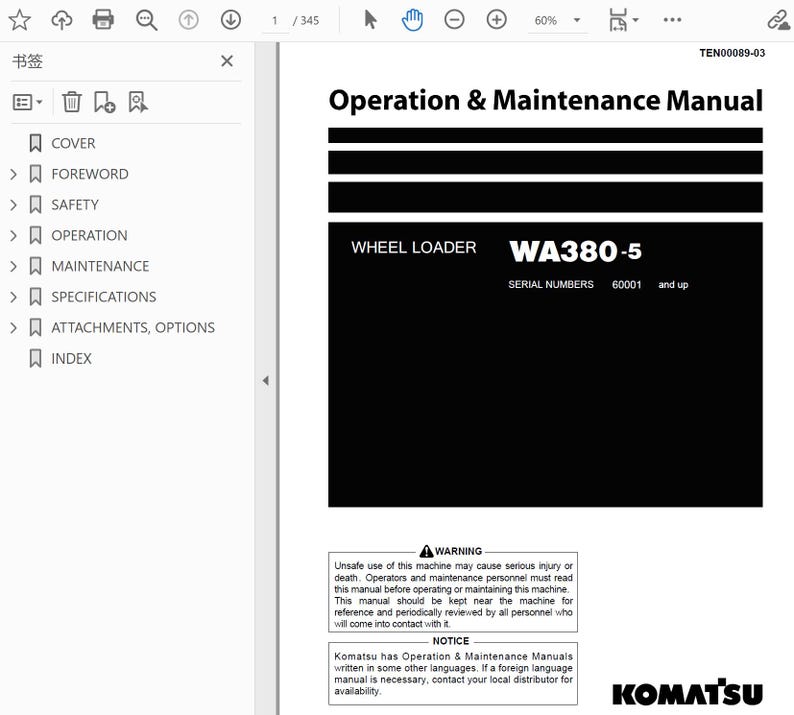Open the OPERATION bookmark

pyautogui.click(x=89, y=235)
